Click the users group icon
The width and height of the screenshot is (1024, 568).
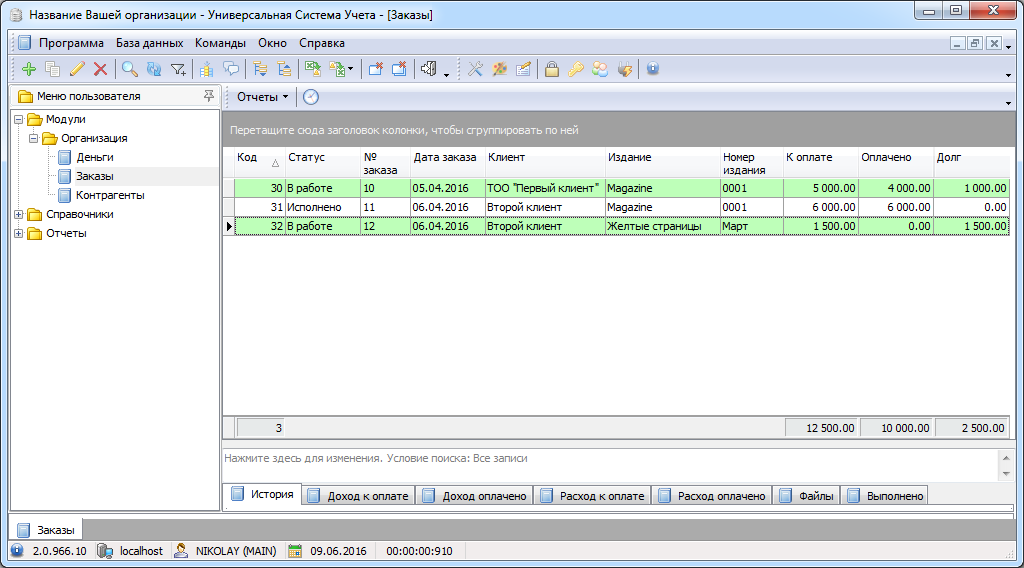tap(600, 69)
